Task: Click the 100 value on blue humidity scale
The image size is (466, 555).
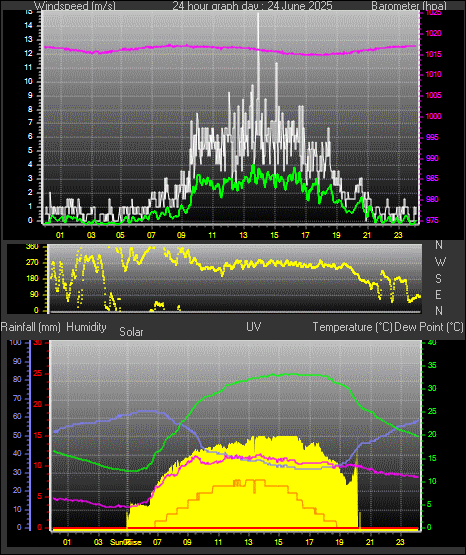Action: (x=16, y=342)
